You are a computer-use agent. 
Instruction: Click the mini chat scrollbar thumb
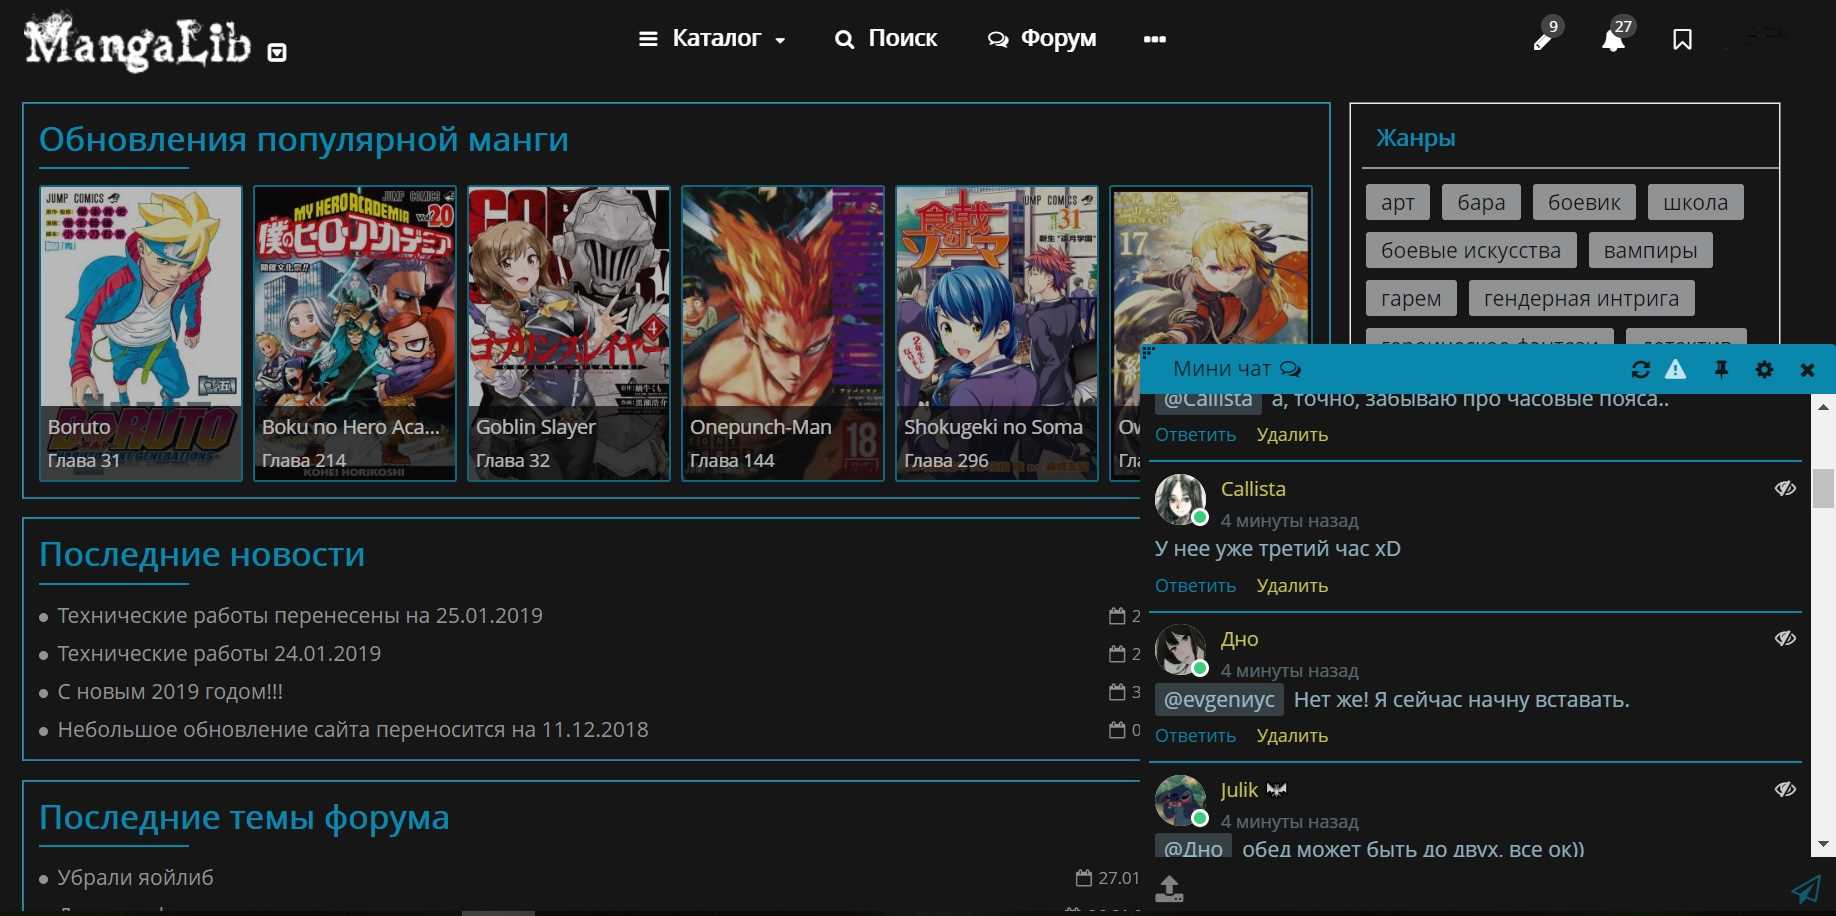tap(1823, 488)
